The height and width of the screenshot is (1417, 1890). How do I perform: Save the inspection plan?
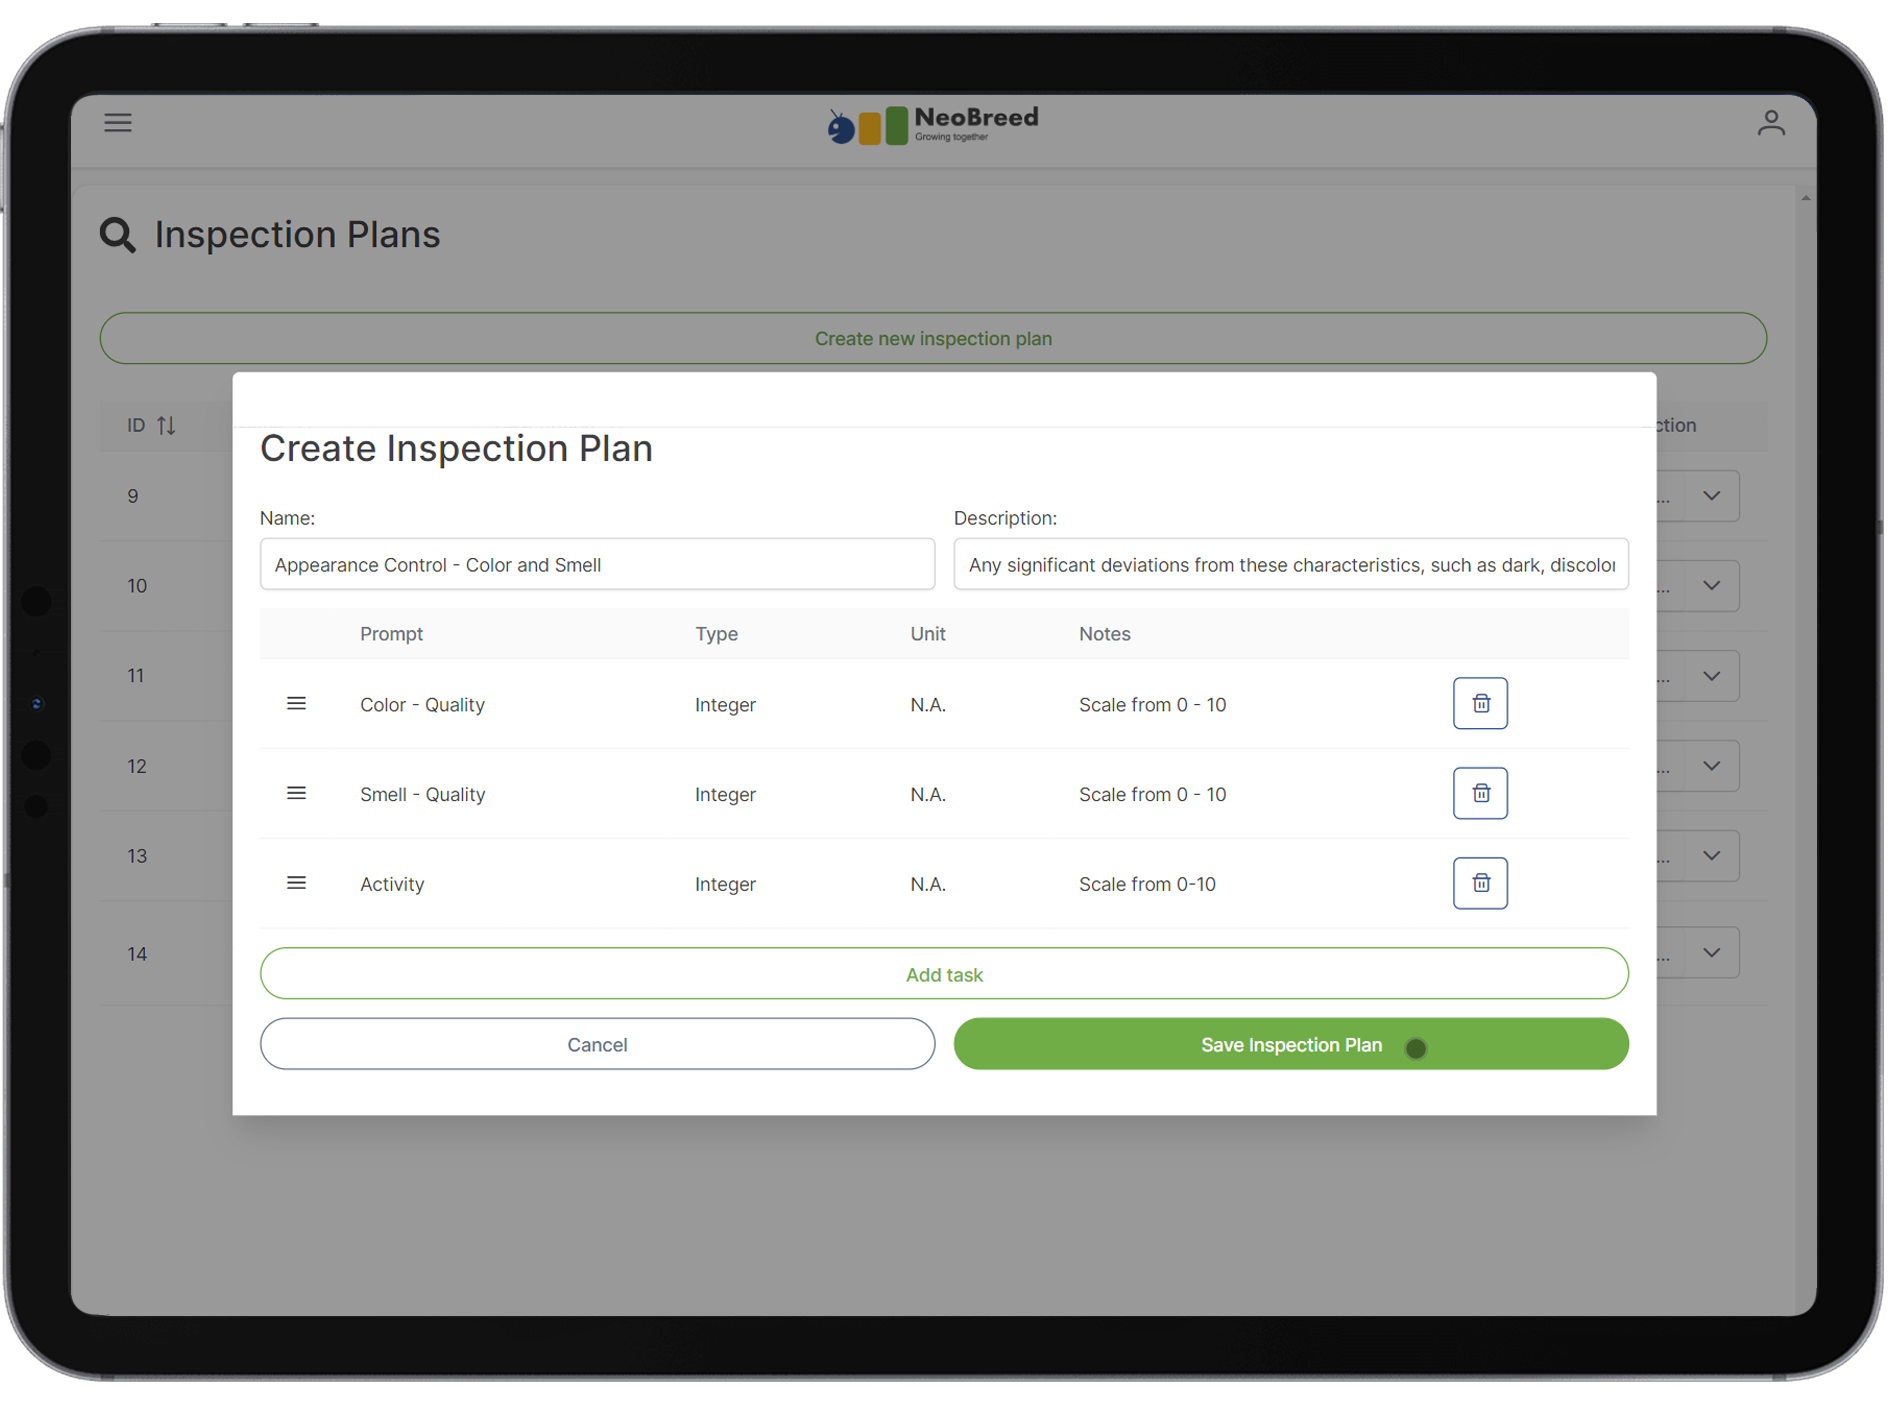pos(1291,1045)
